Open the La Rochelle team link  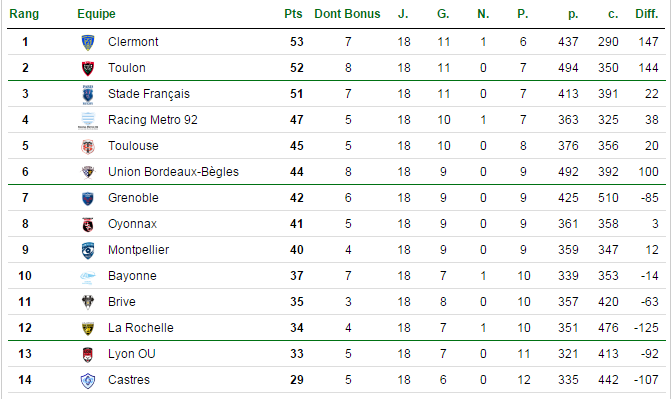coord(141,328)
